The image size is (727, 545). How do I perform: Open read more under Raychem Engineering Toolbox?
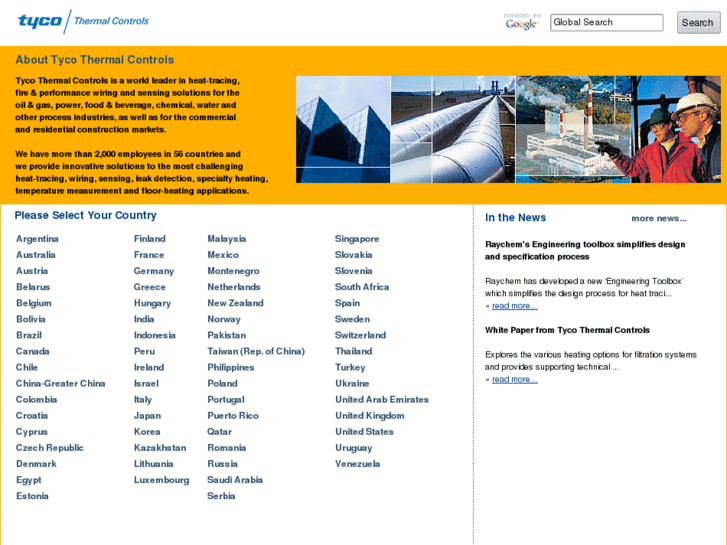[x=515, y=306]
